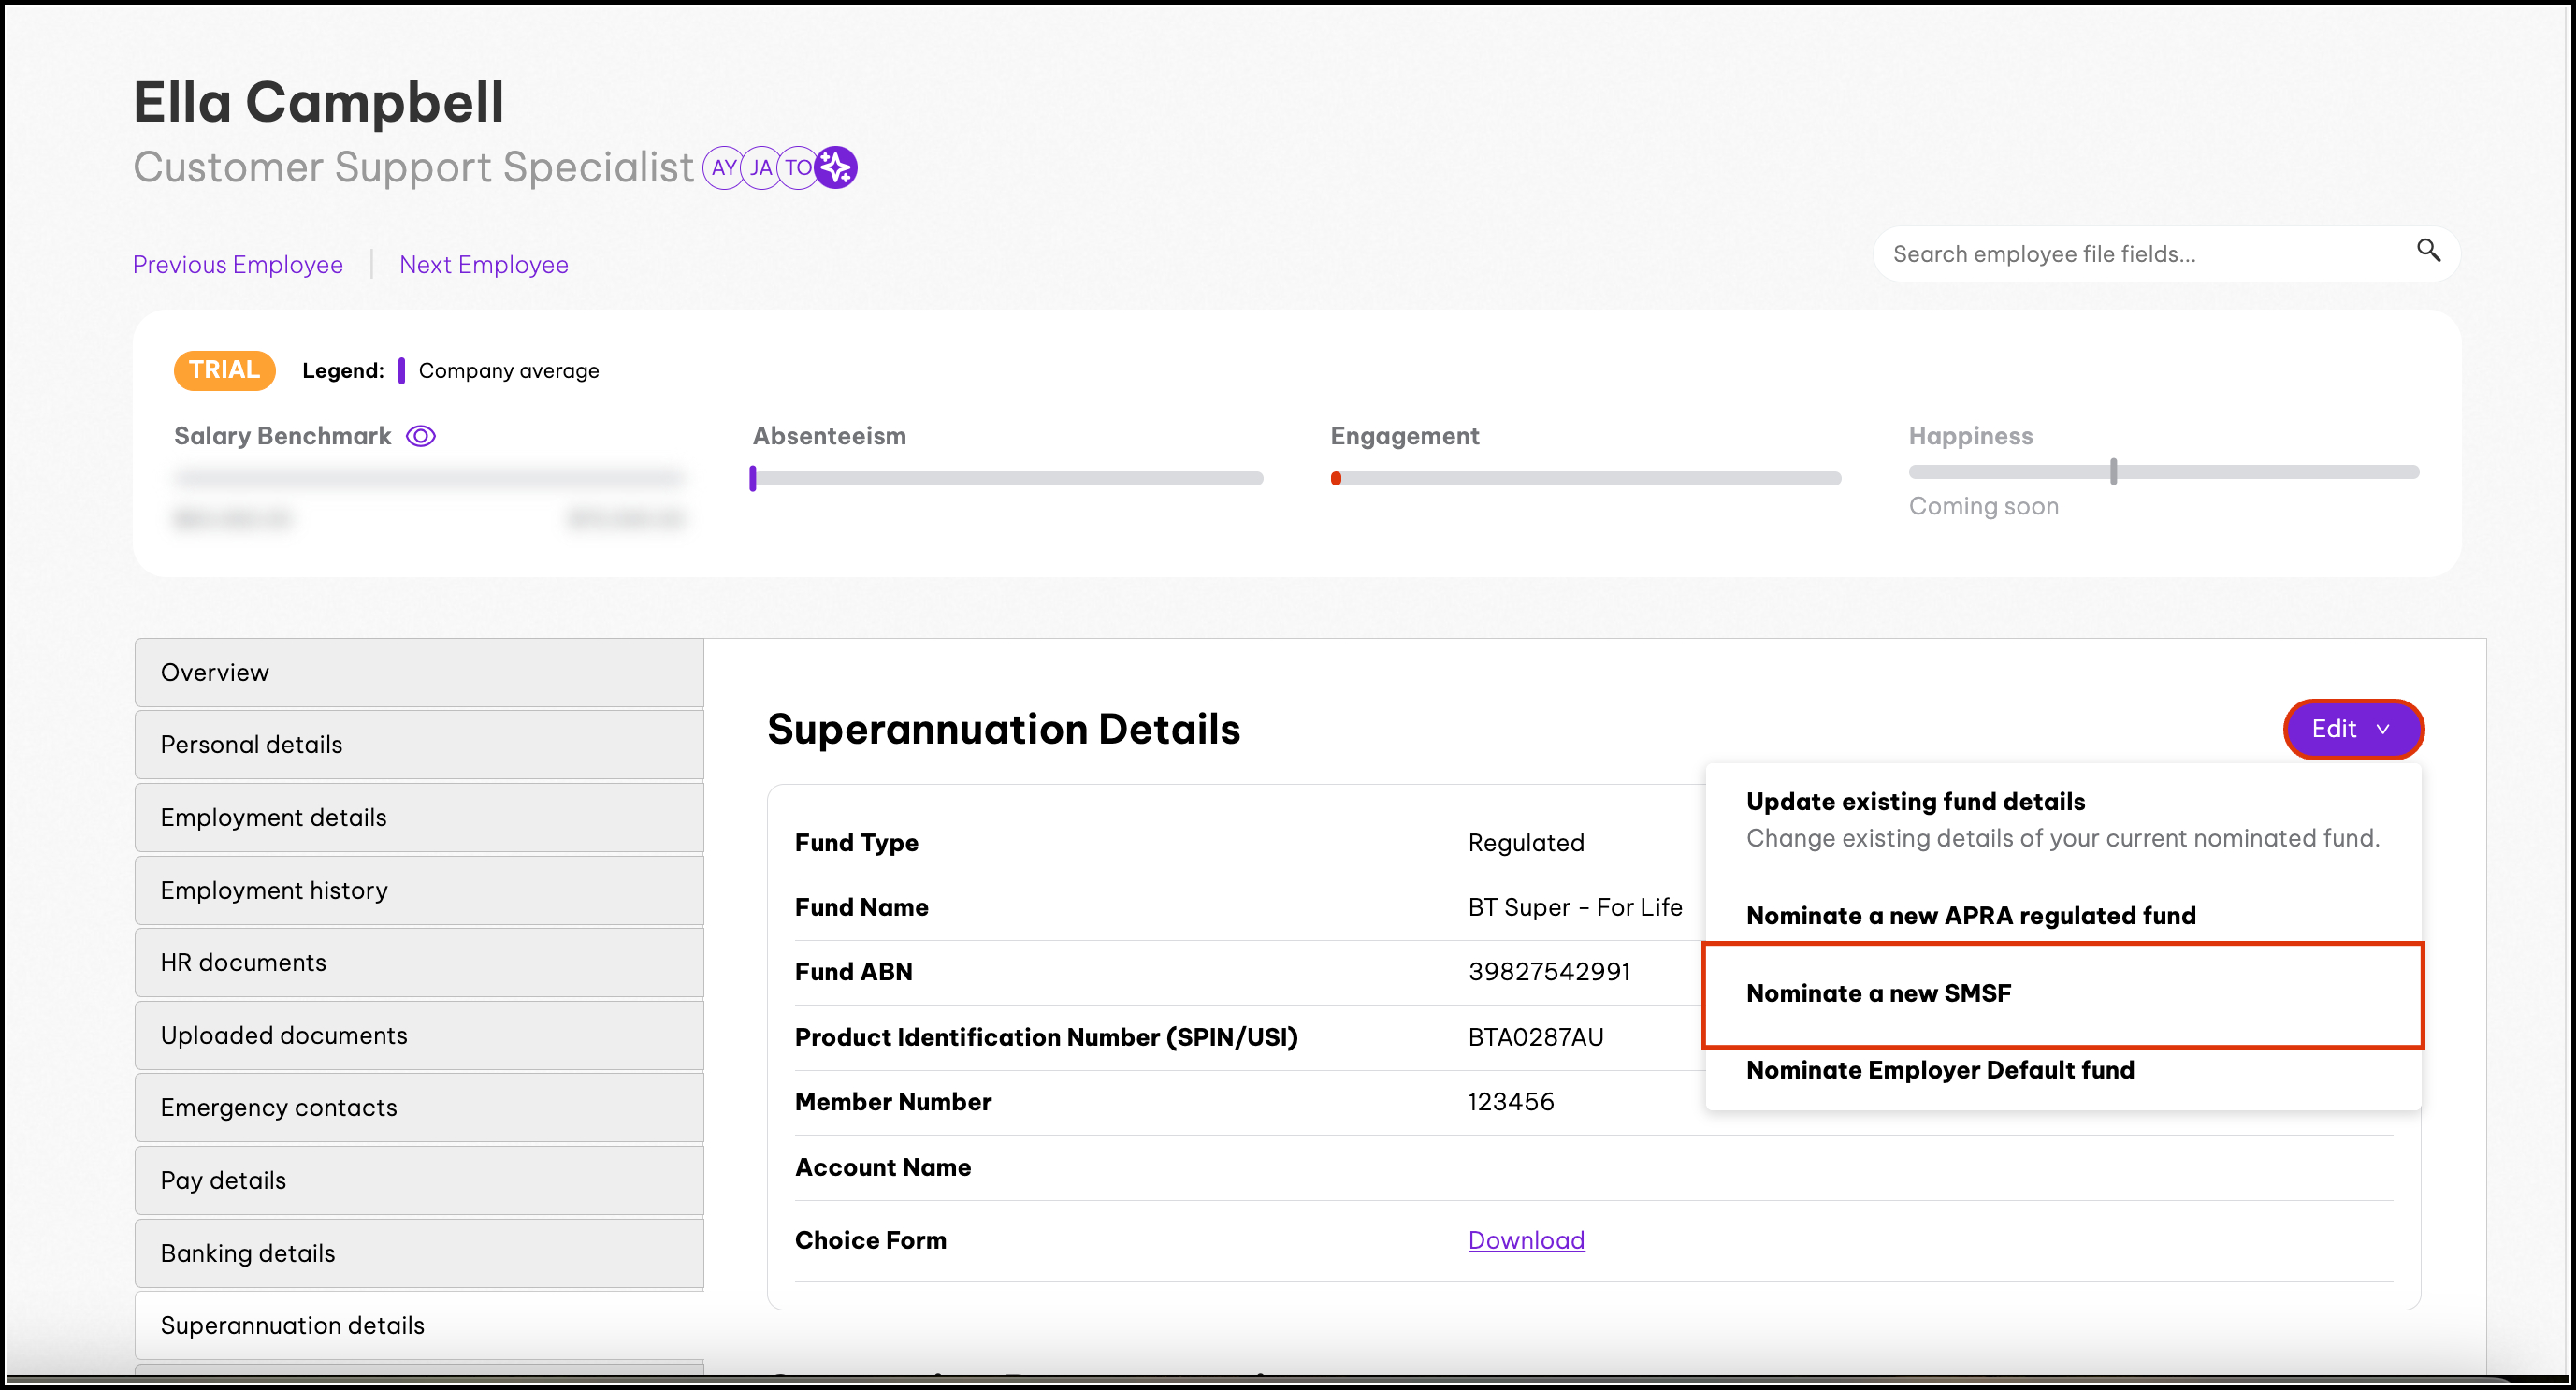Click the purple sparkle AI icon
Screen dimensions: 2576x1390
pos(836,167)
